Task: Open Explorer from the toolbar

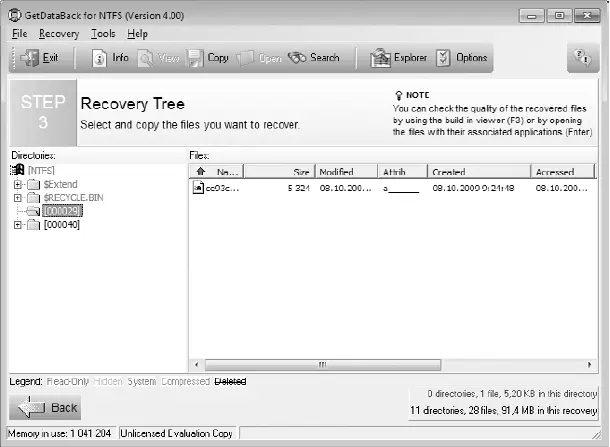Action: 398,58
